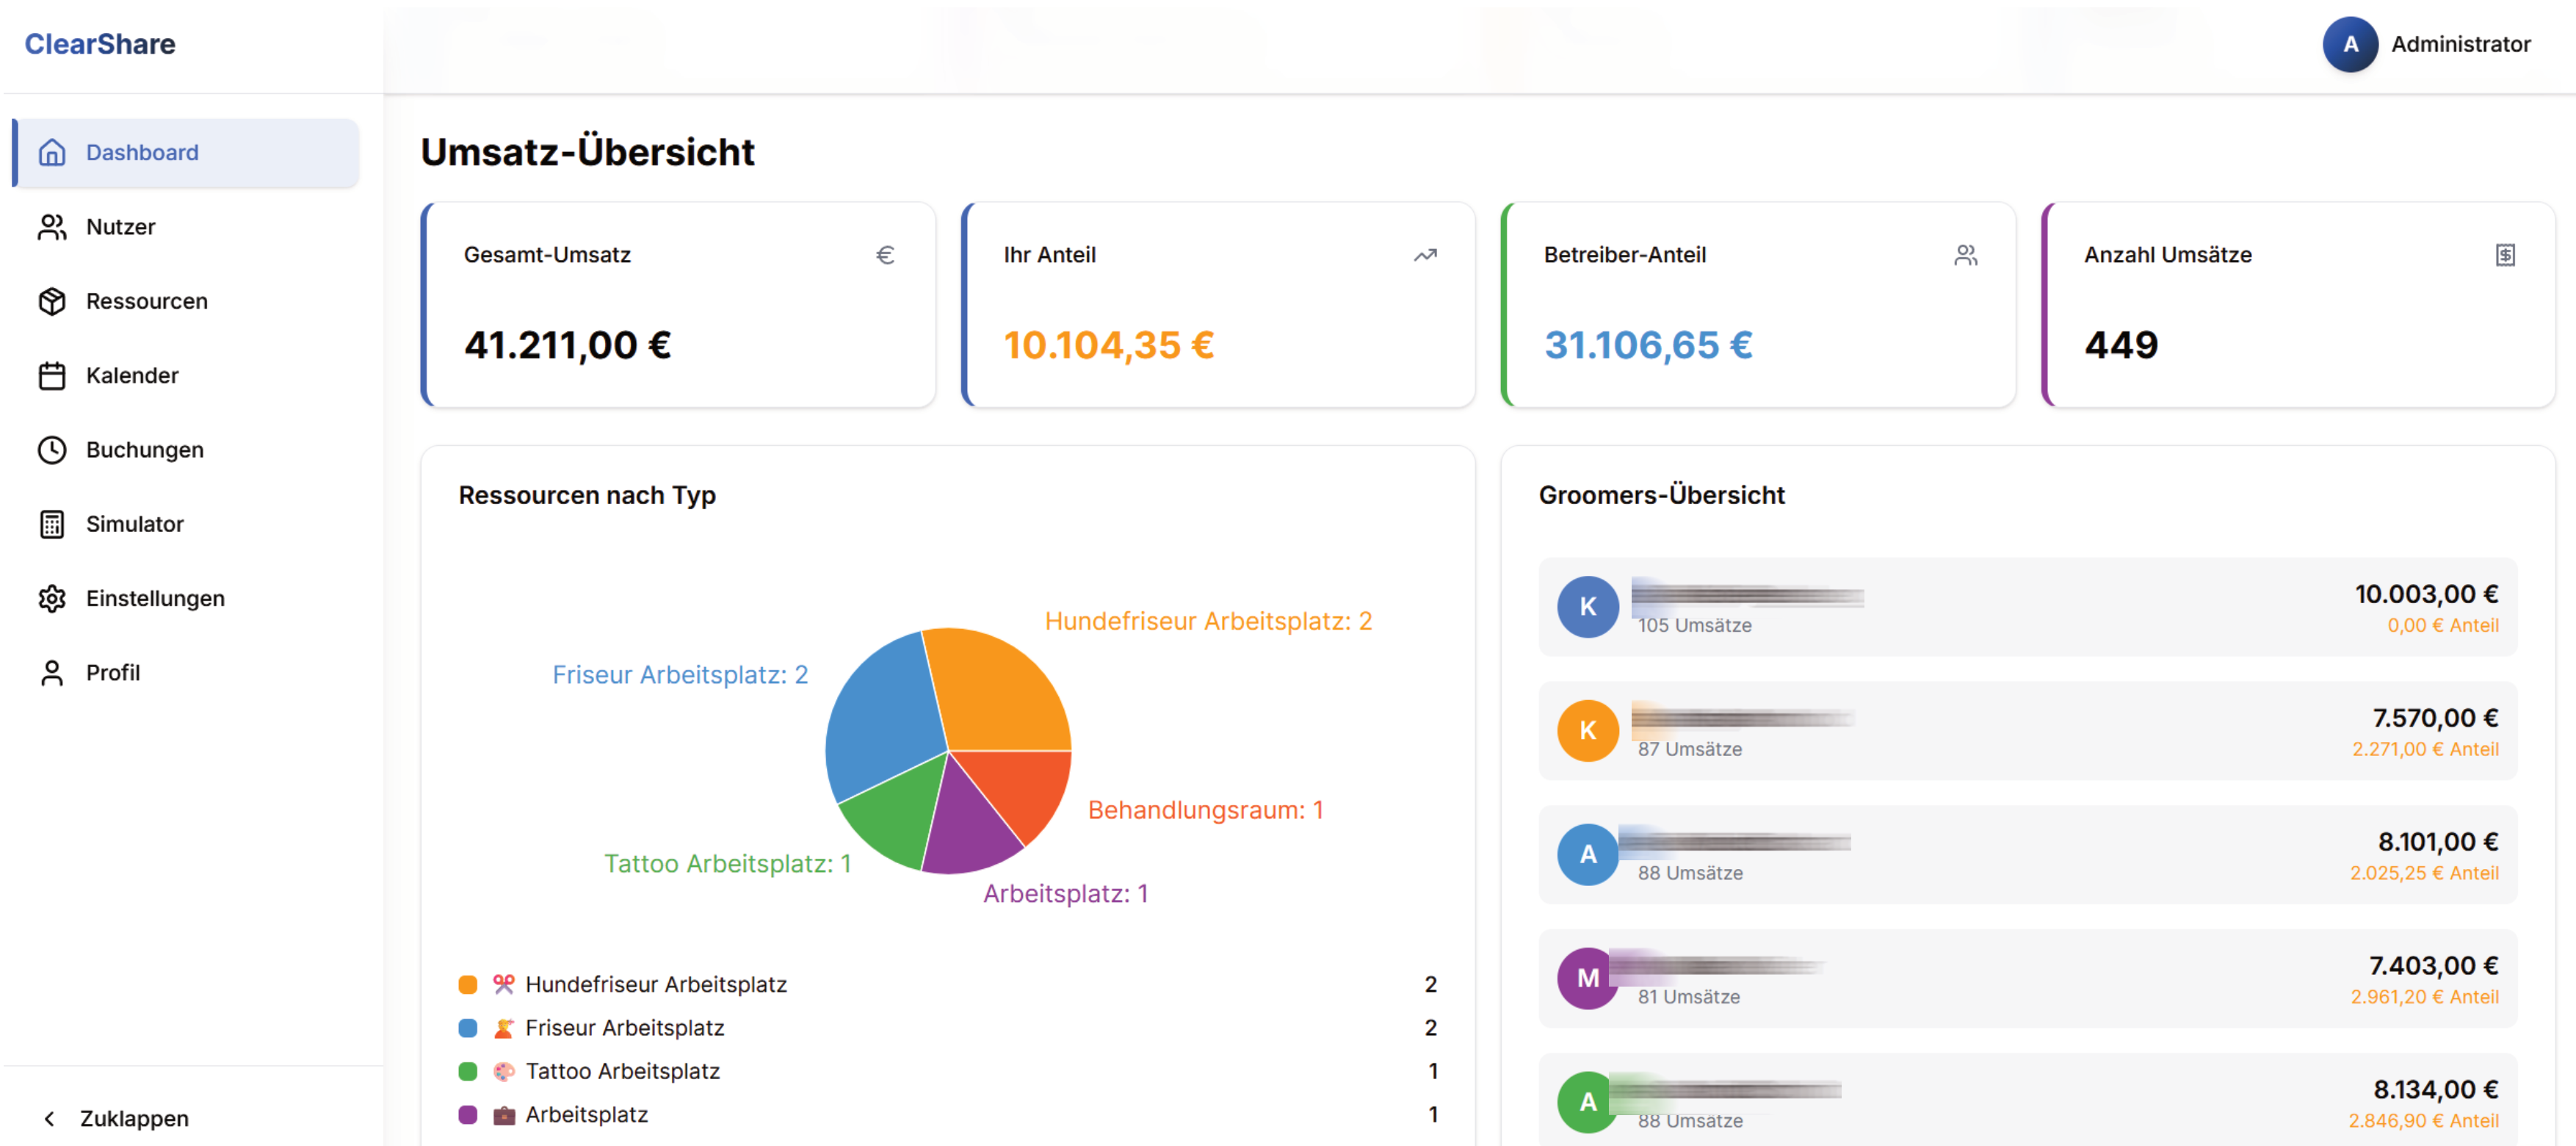2576x1146 pixels.
Task: Click the trend arrow on the Ihr Anteil card
Action: click(x=1425, y=255)
